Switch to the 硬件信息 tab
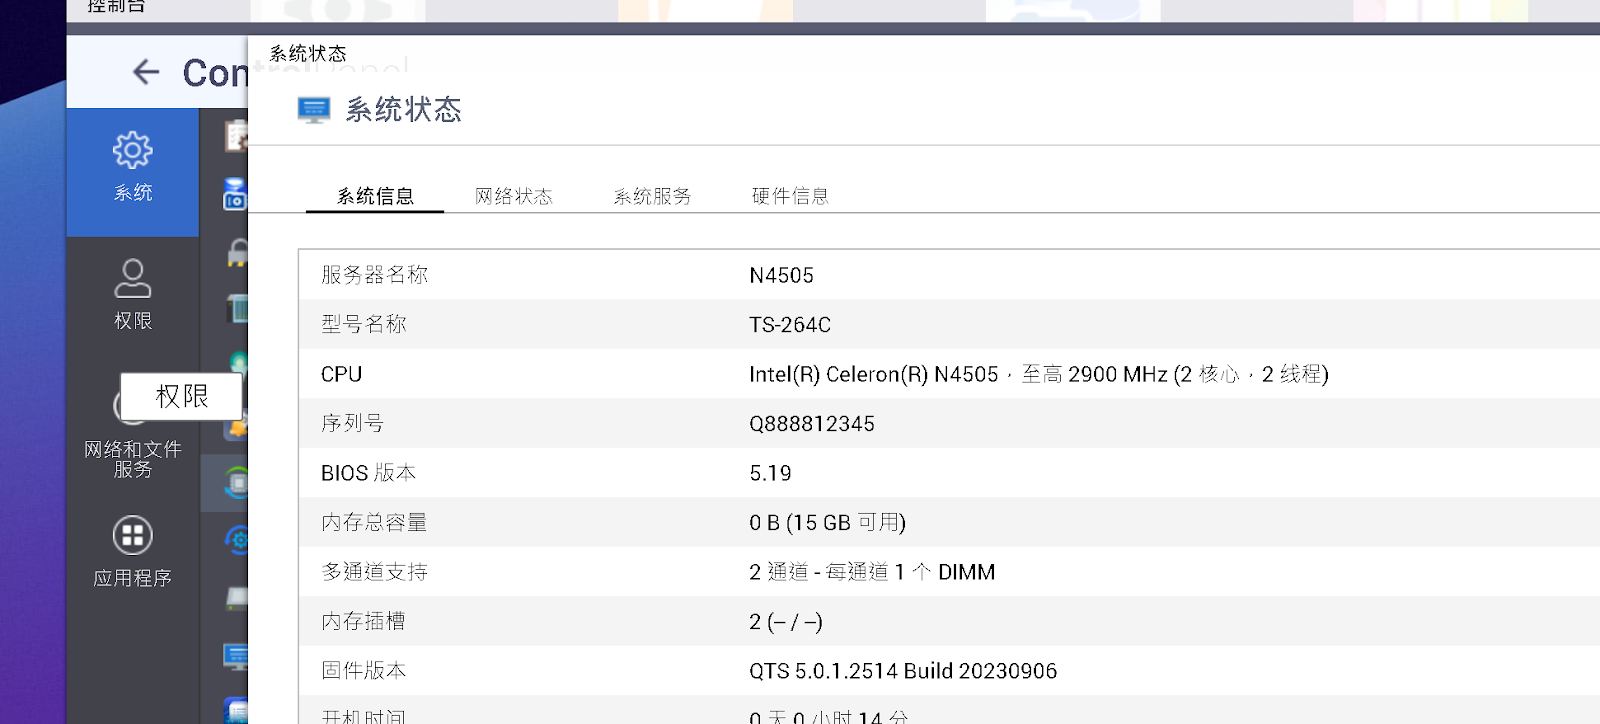The width and height of the screenshot is (1600, 724). click(x=790, y=196)
